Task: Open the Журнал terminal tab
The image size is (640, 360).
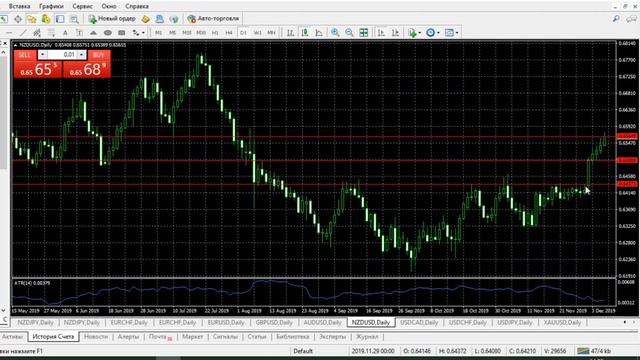Action: click(367, 337)
